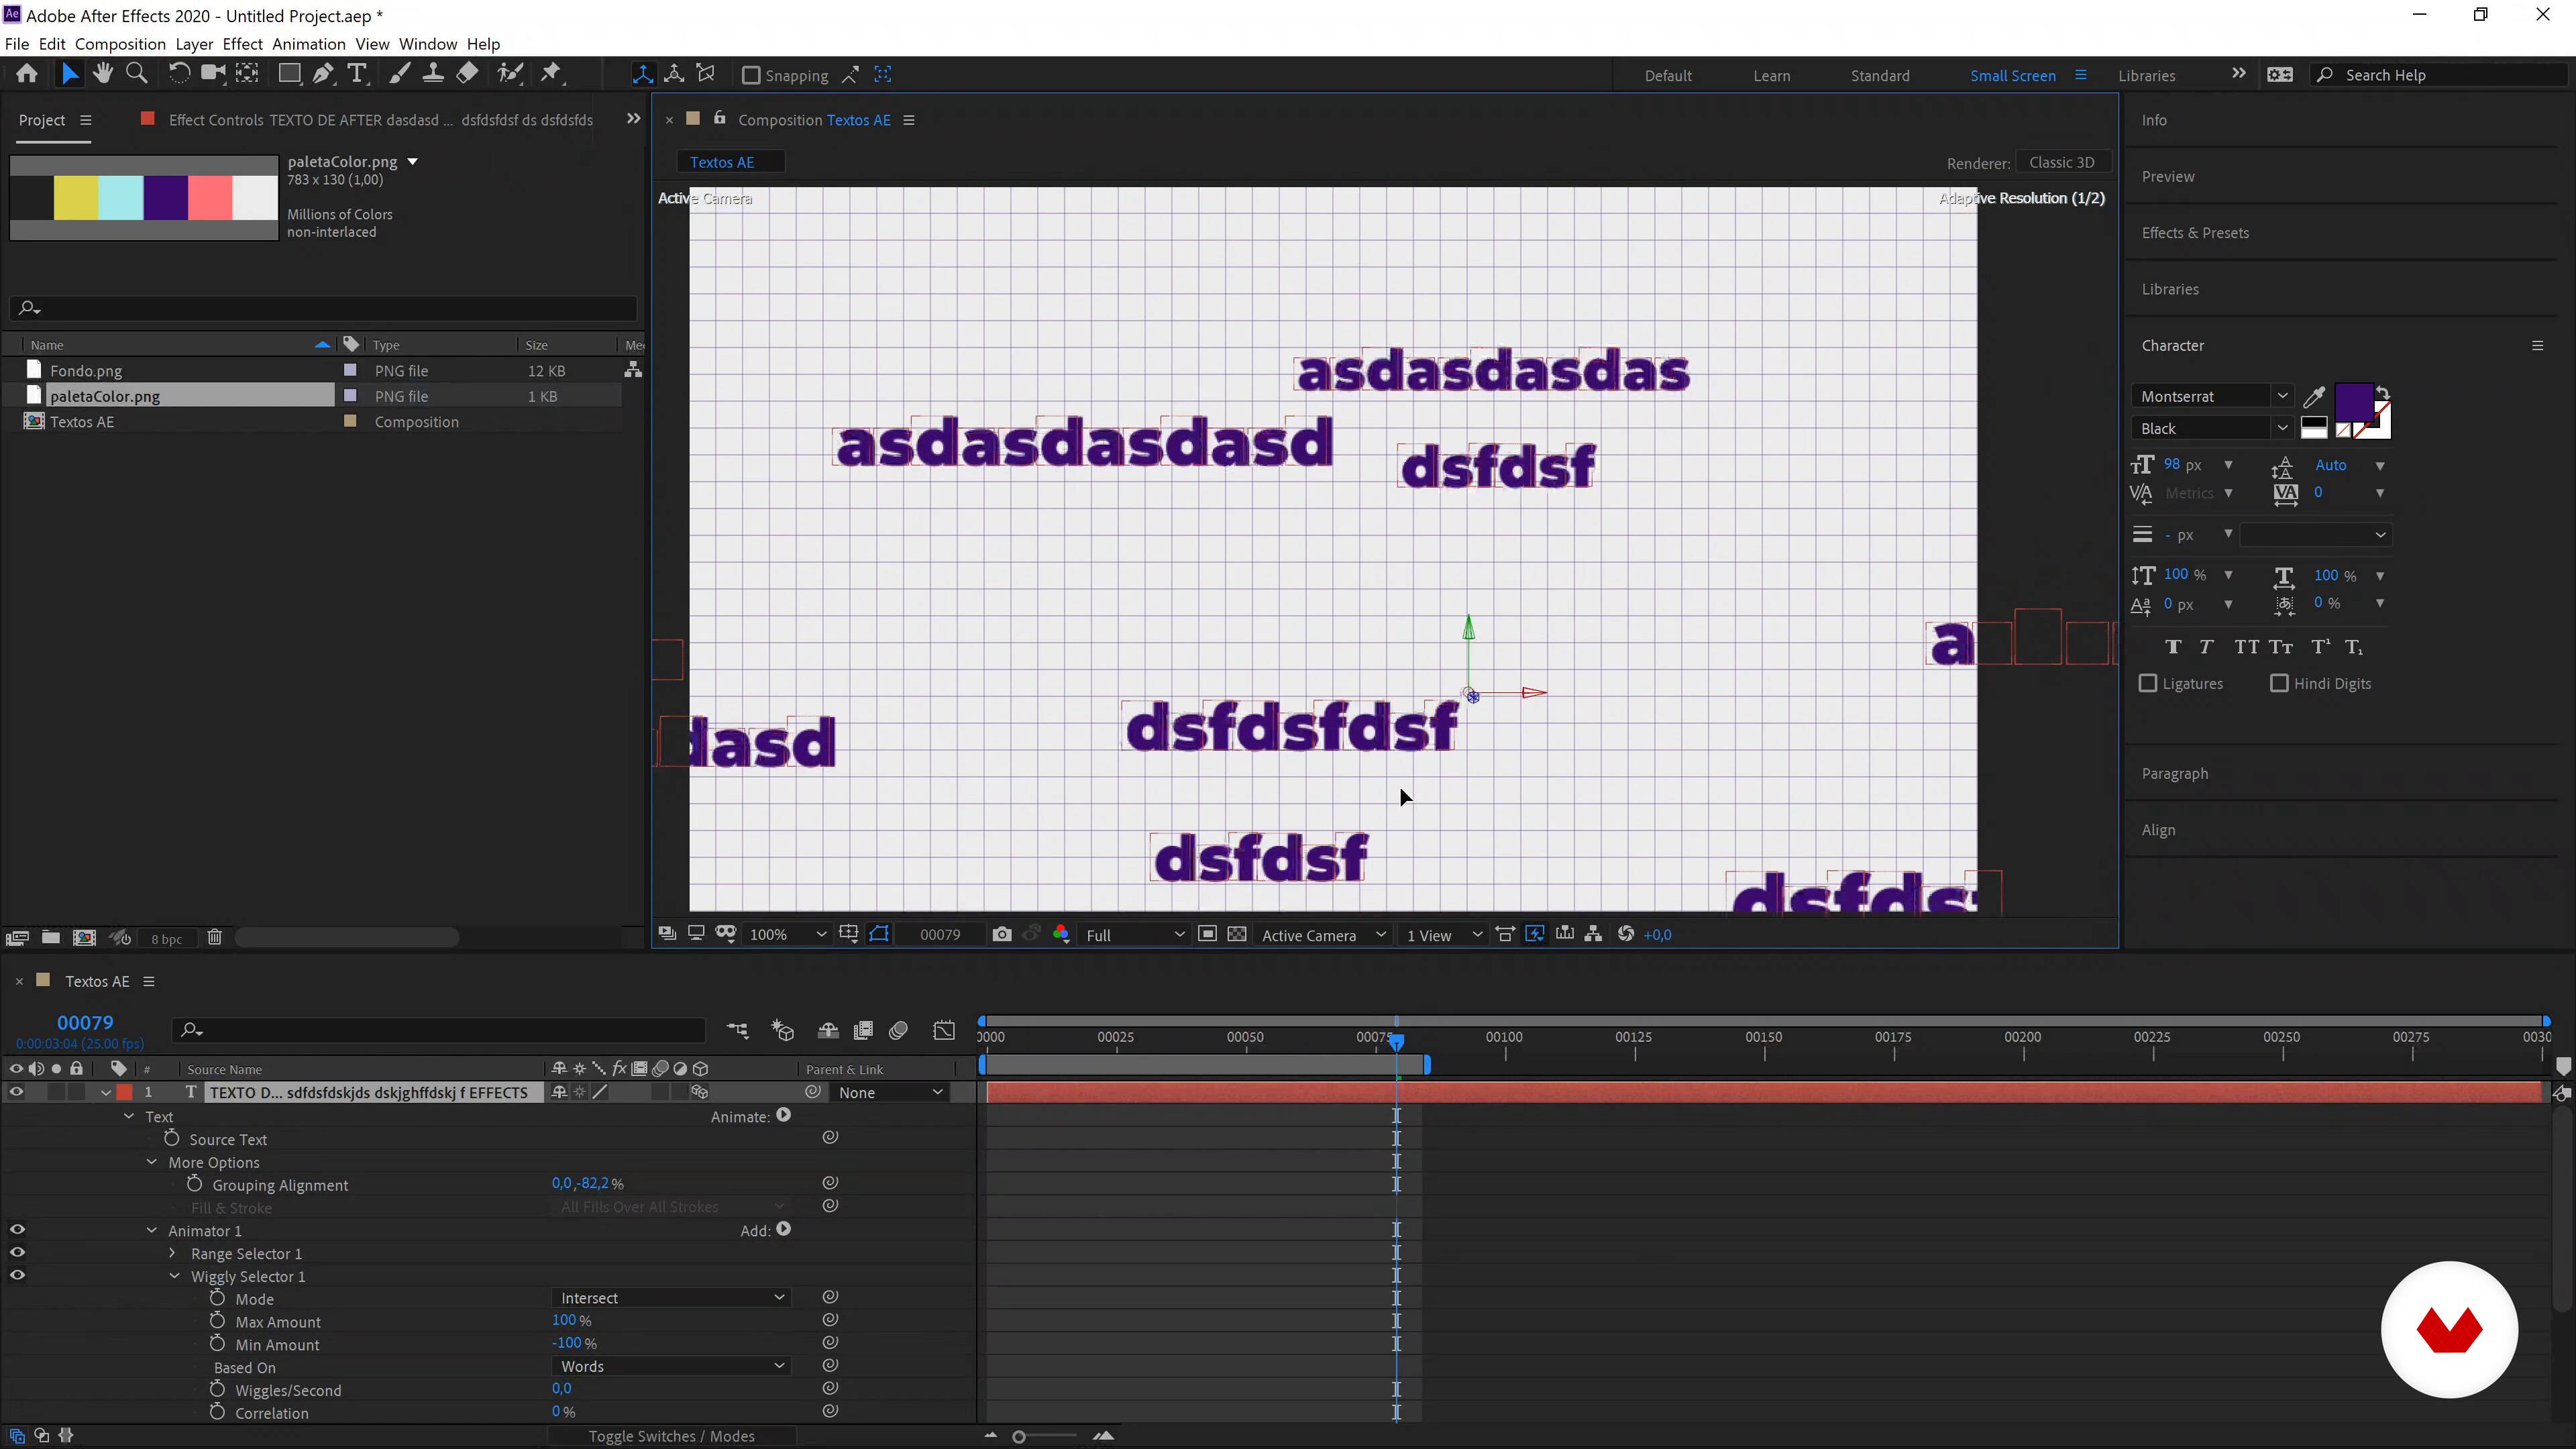This screenshot has width=2576, height=1449.
Task: Select the Horizontal Type tool
Action: (357, 74)
